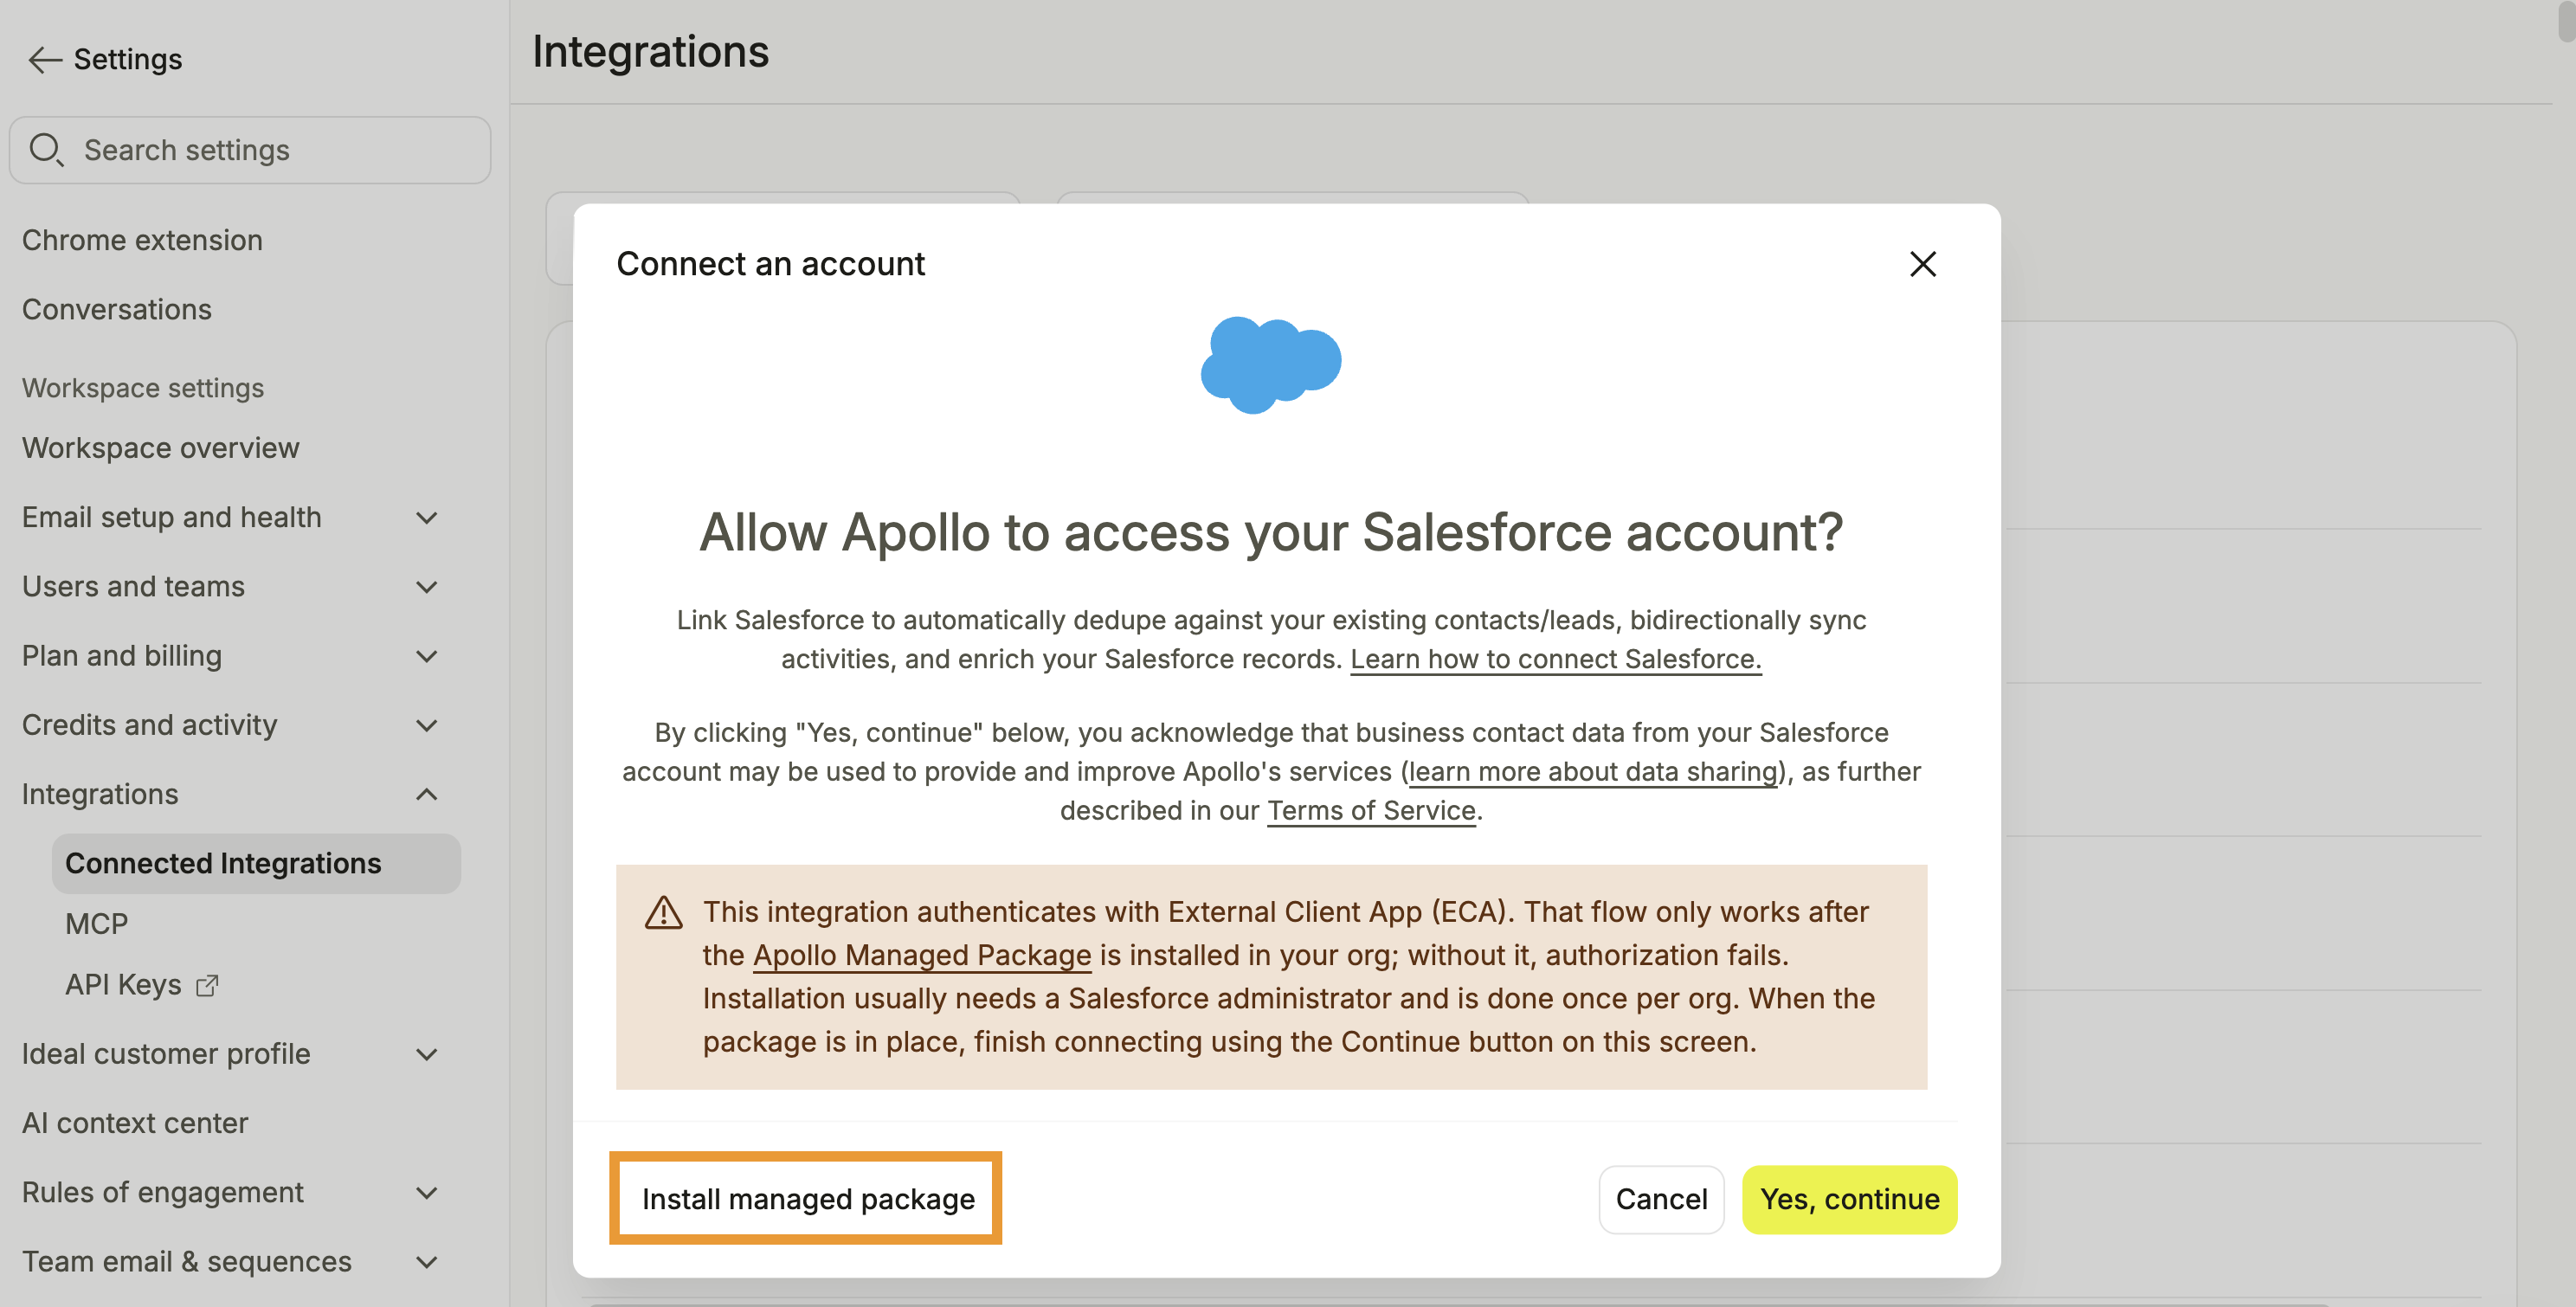This screenshot has width=2576, height=1307.
Task: Open the AI context center page
Action: click(135, 1123)
